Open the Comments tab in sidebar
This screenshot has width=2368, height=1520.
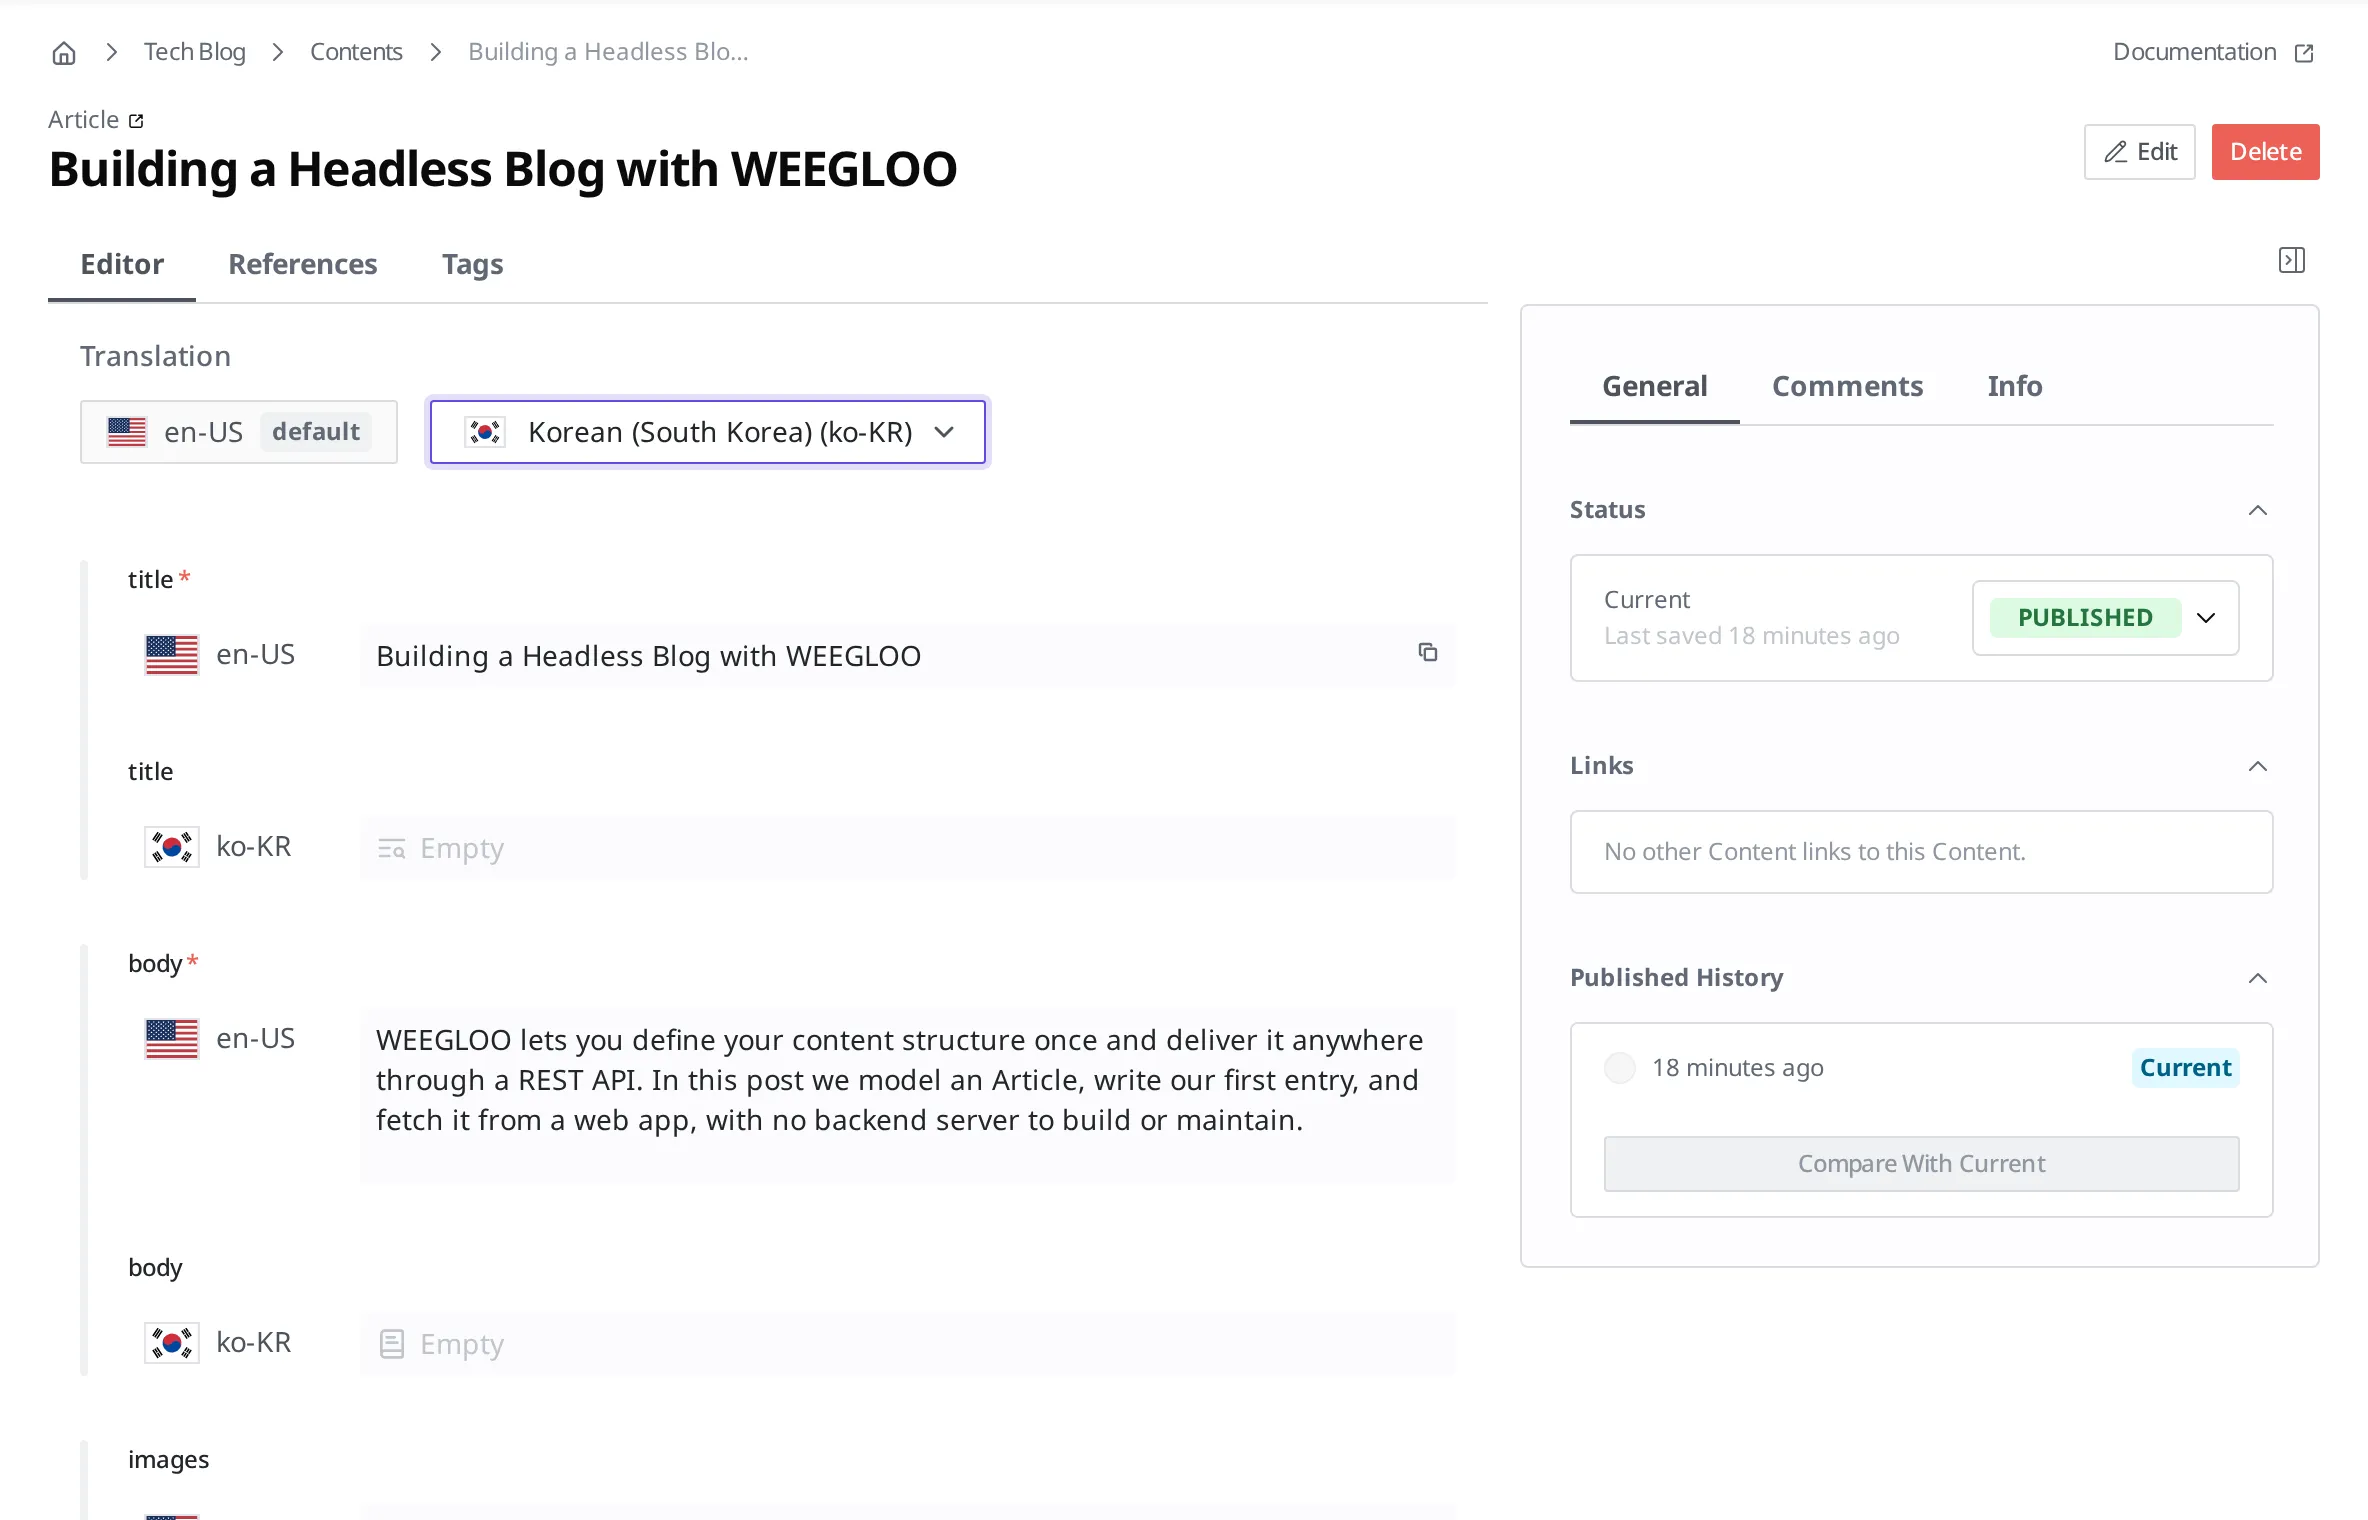[x=1847, y=386]
